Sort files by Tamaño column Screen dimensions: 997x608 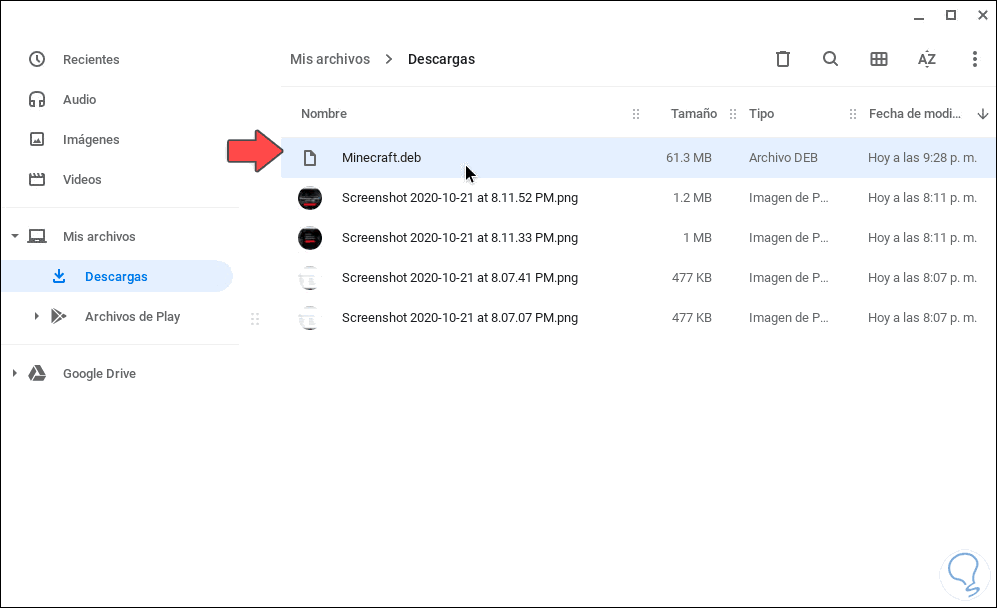click(x=693, y=114)
